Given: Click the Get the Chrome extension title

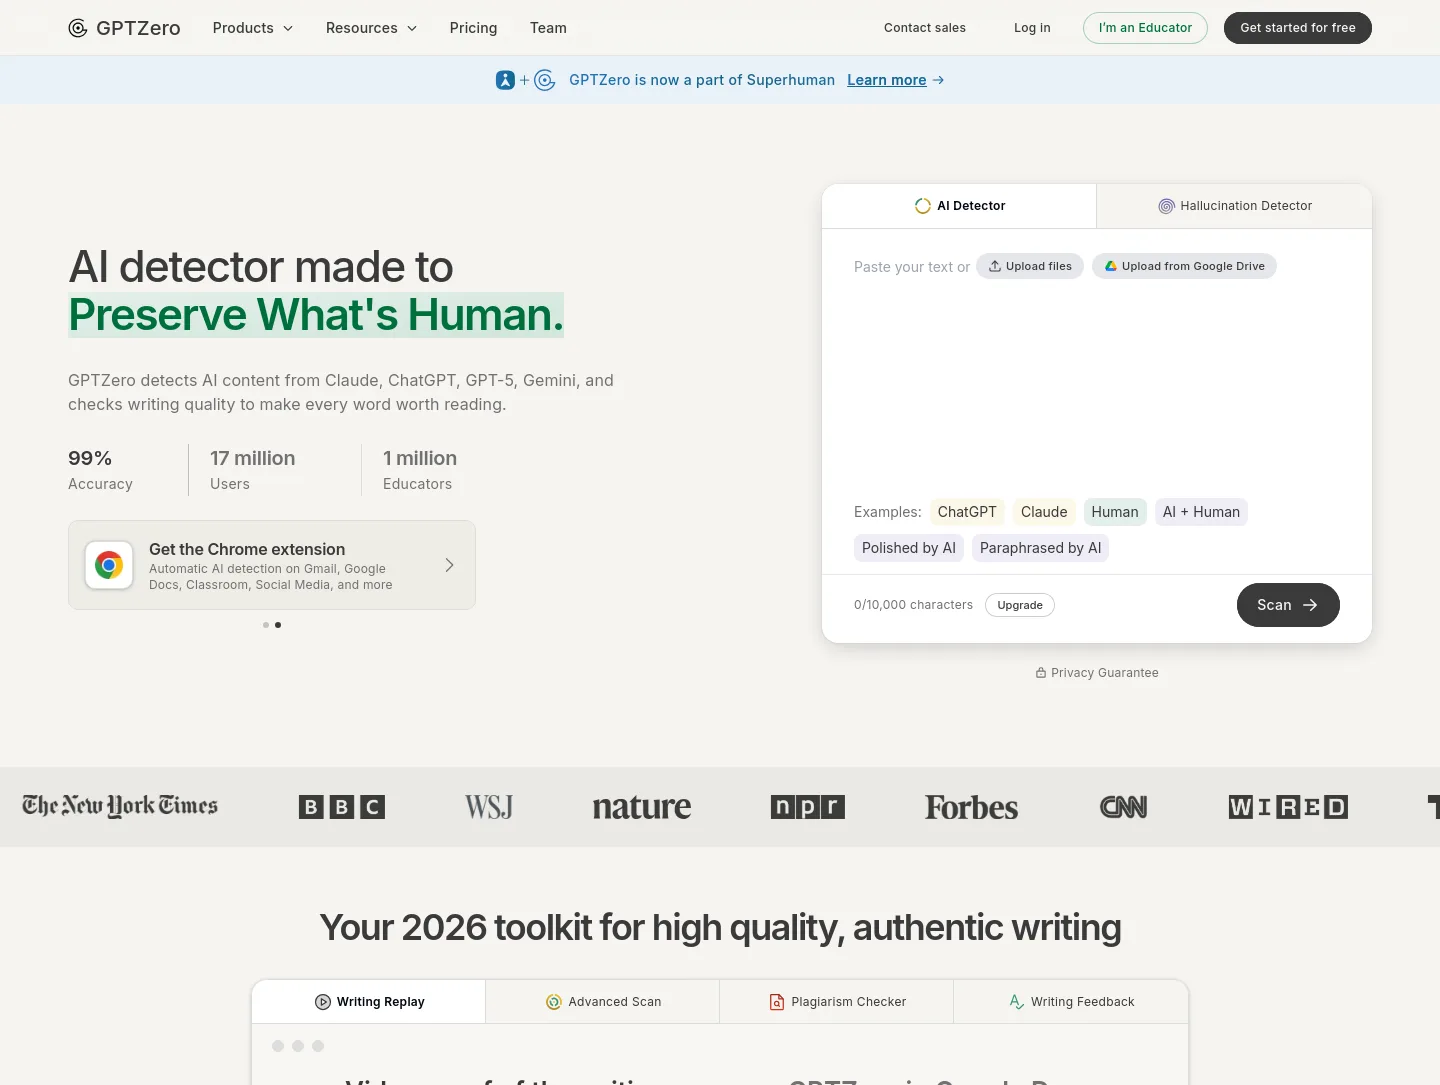Looking at the screenshot, I should (x=247, y=549).
